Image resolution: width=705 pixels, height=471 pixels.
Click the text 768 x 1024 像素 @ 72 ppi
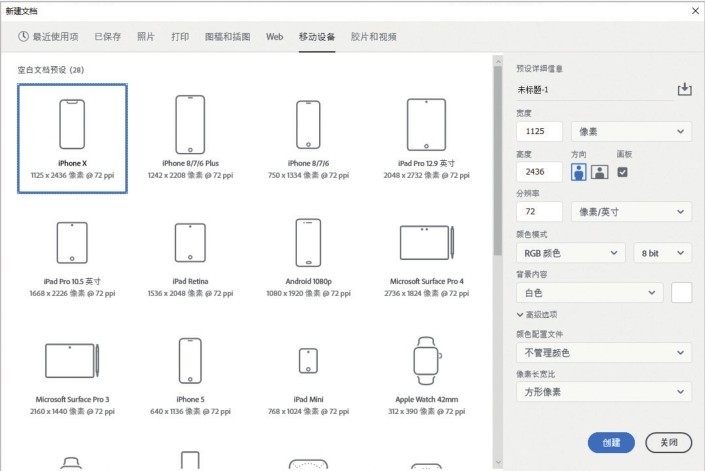308,411
